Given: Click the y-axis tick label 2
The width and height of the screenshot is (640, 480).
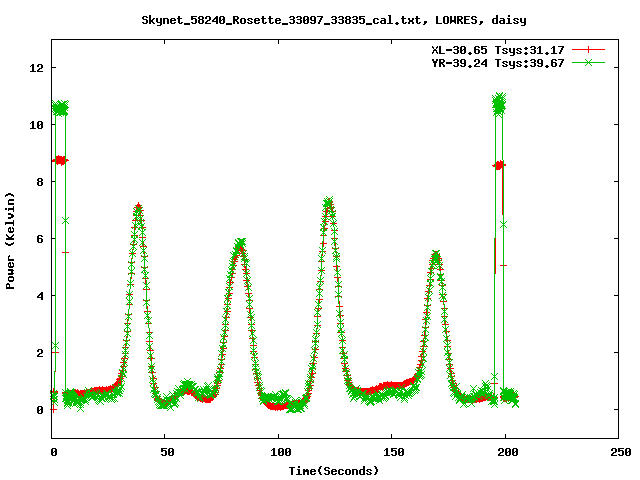Looking at the screenshot, I should pyautogui.click(x=40, y=353).
